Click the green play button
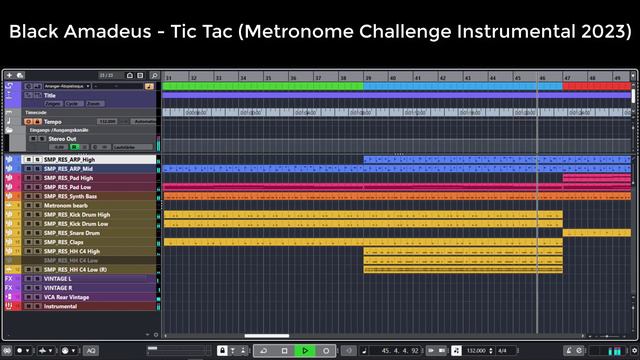This screenshot has width=640, height=360. click(305, 351)
